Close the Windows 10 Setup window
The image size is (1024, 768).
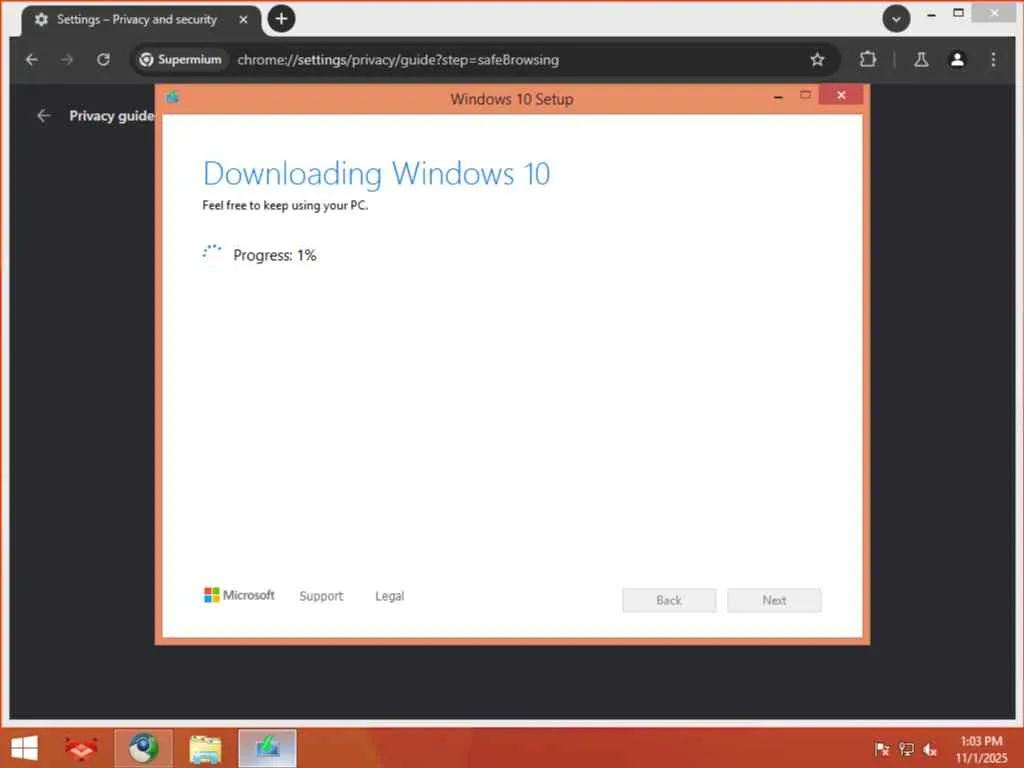coord(840,95)
